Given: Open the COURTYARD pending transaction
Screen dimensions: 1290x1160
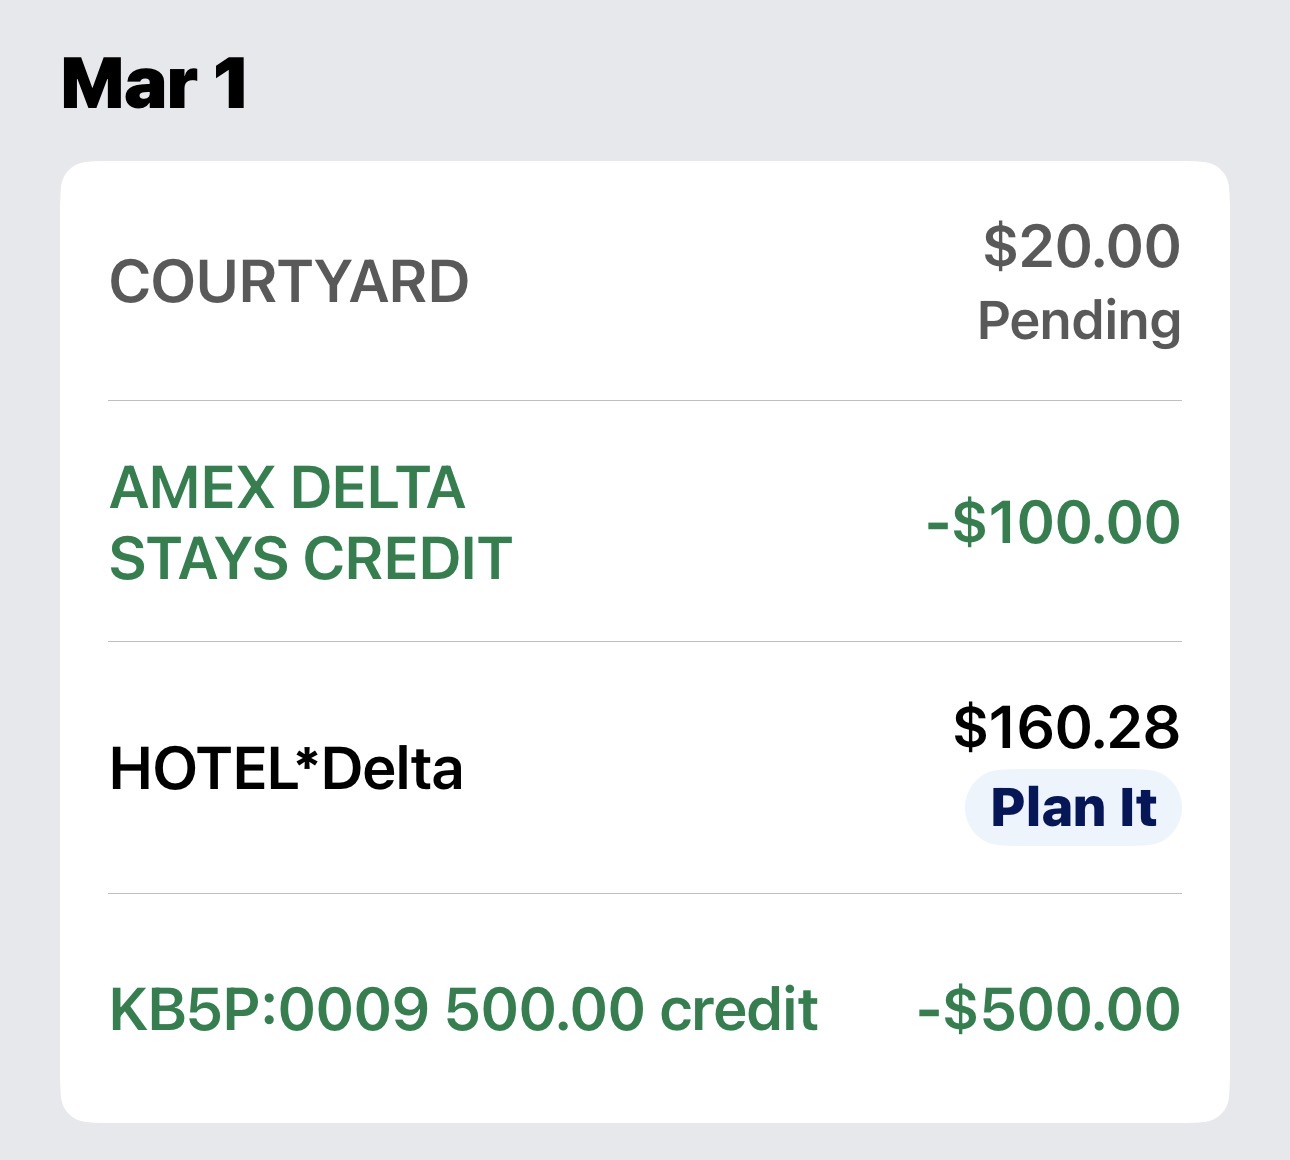Looking at the screenshot, I should pos(289,282).
